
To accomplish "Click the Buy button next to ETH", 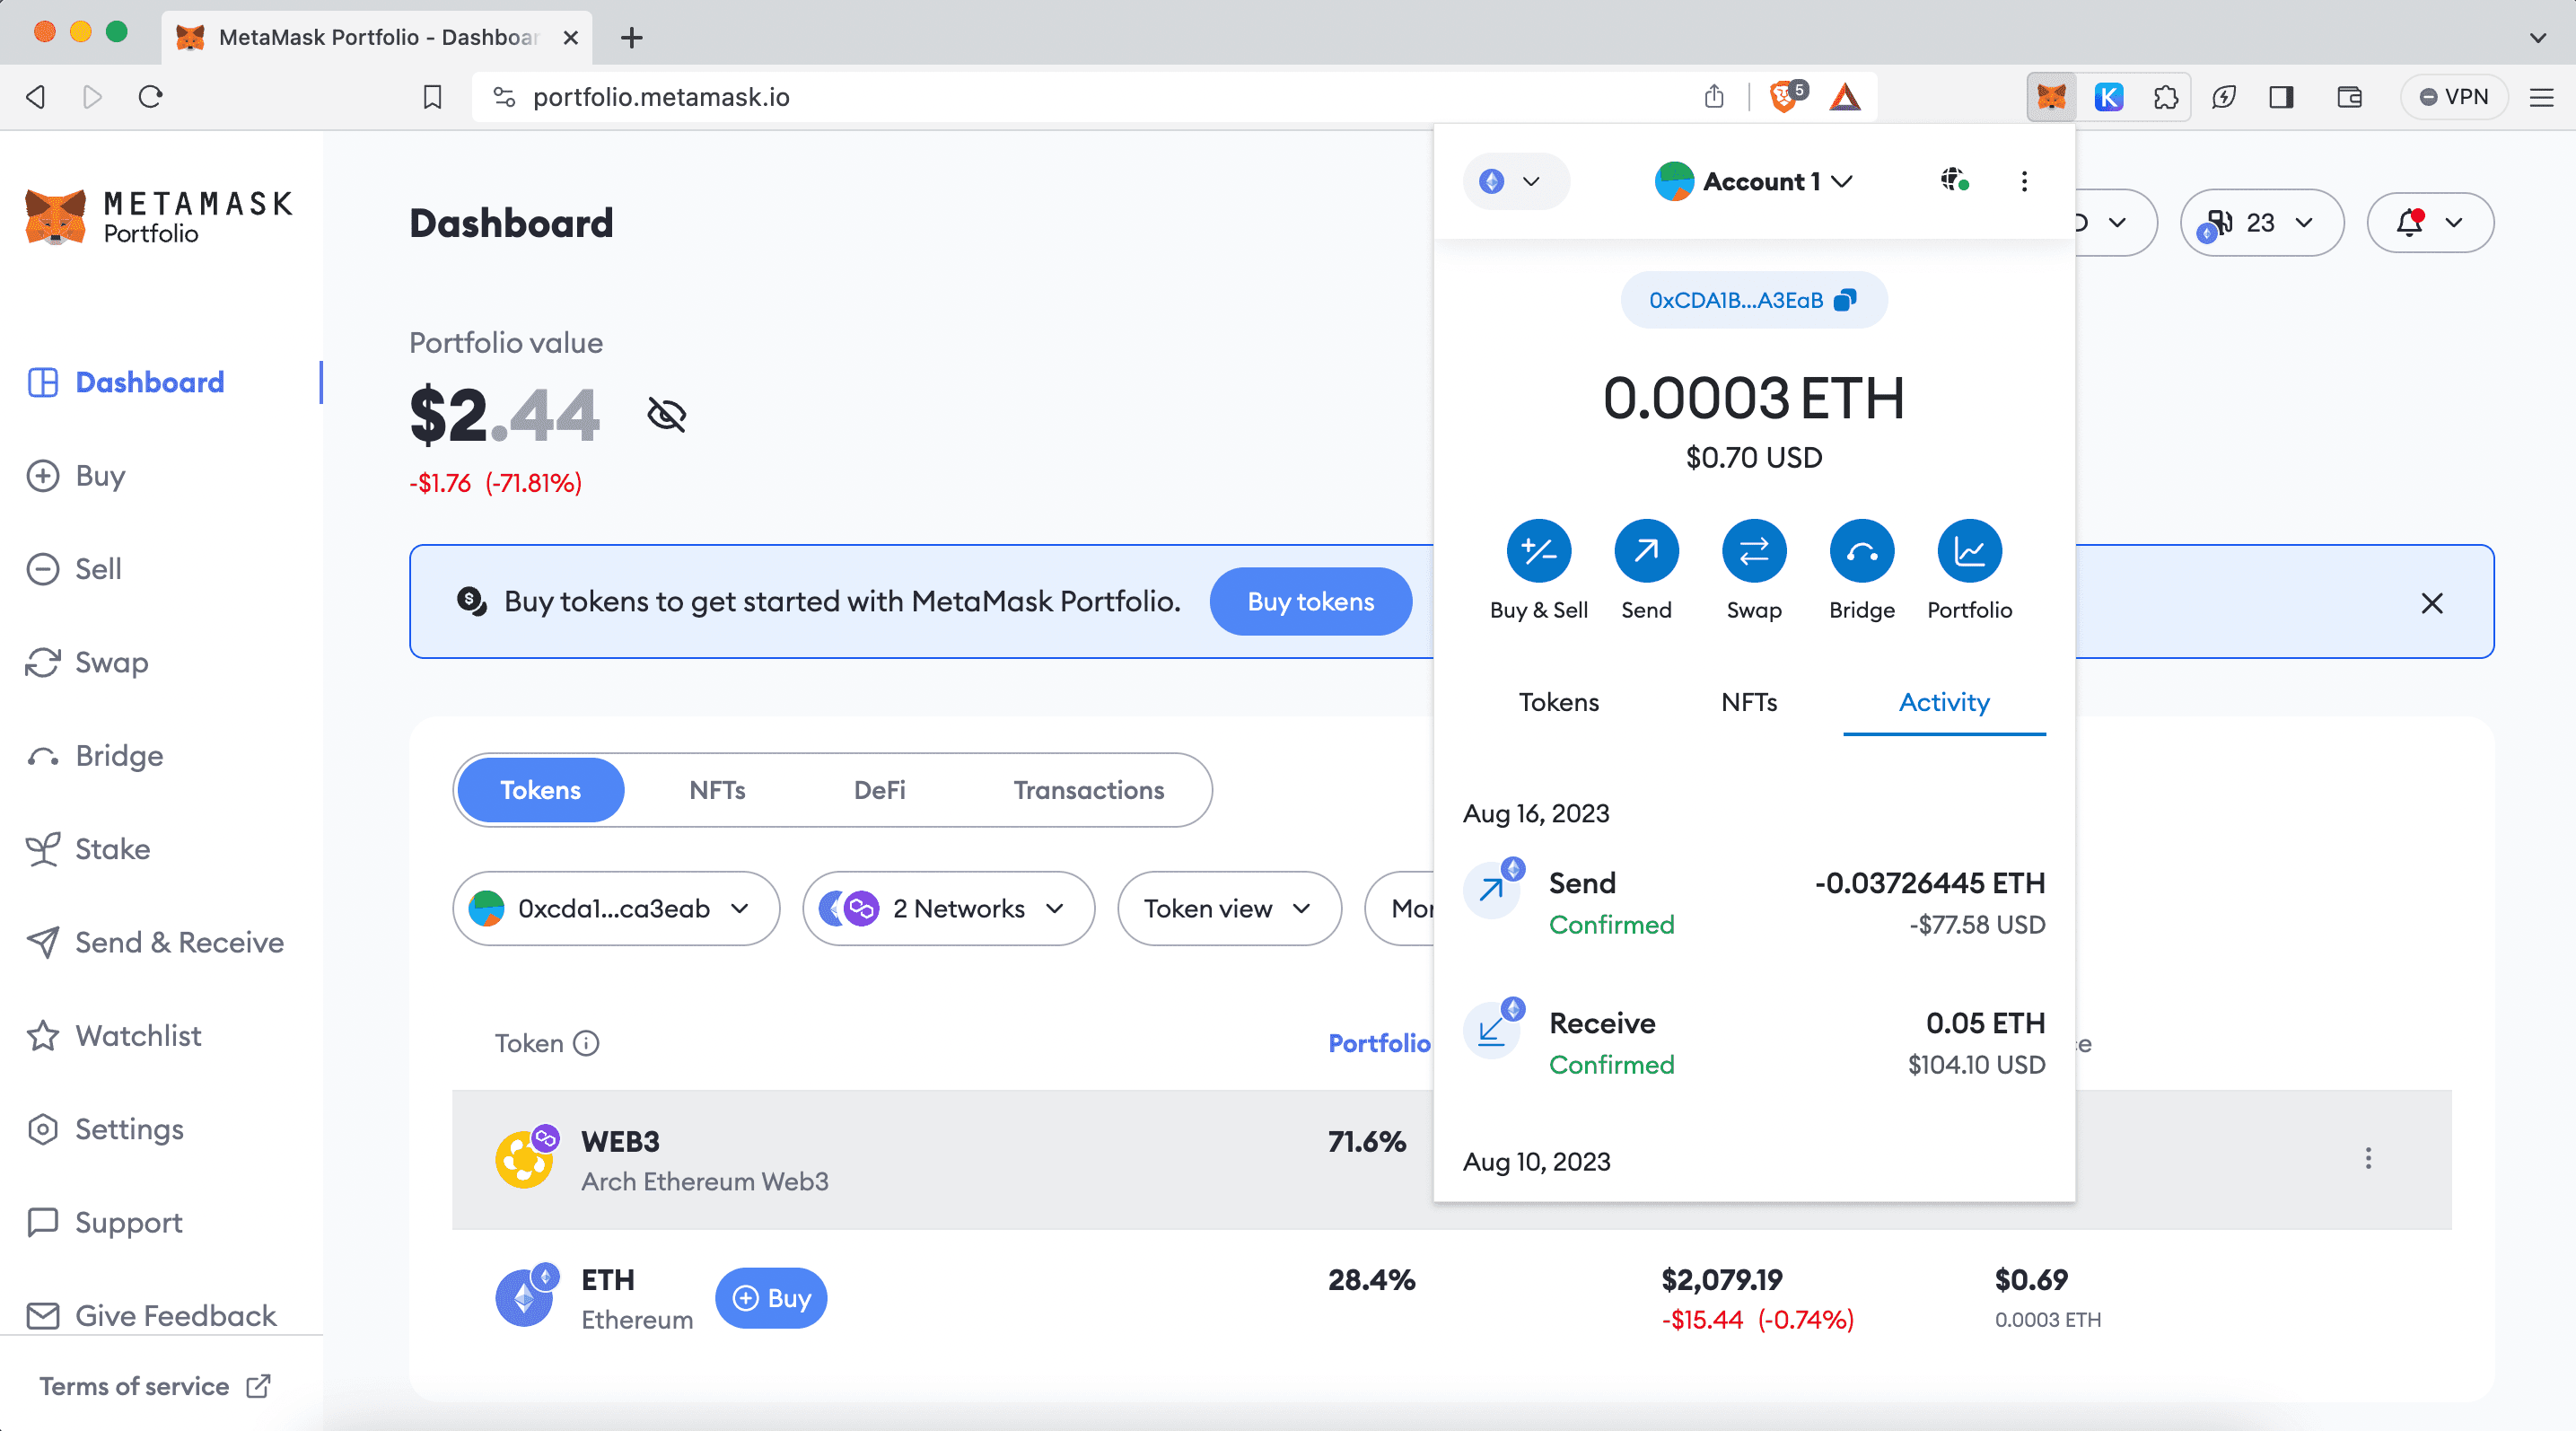I will [771, 1298].
